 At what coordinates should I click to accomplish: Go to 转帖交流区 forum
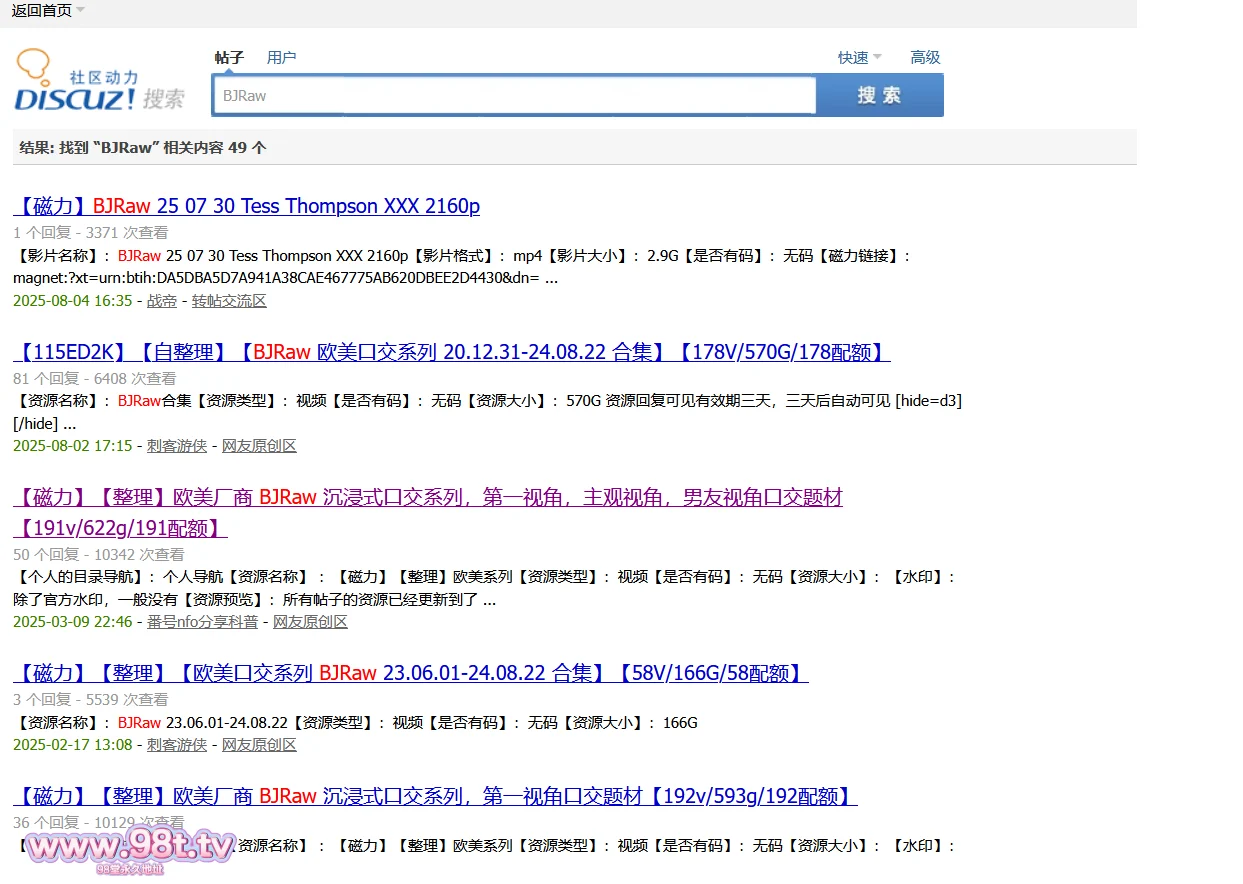tap(229, 301)
